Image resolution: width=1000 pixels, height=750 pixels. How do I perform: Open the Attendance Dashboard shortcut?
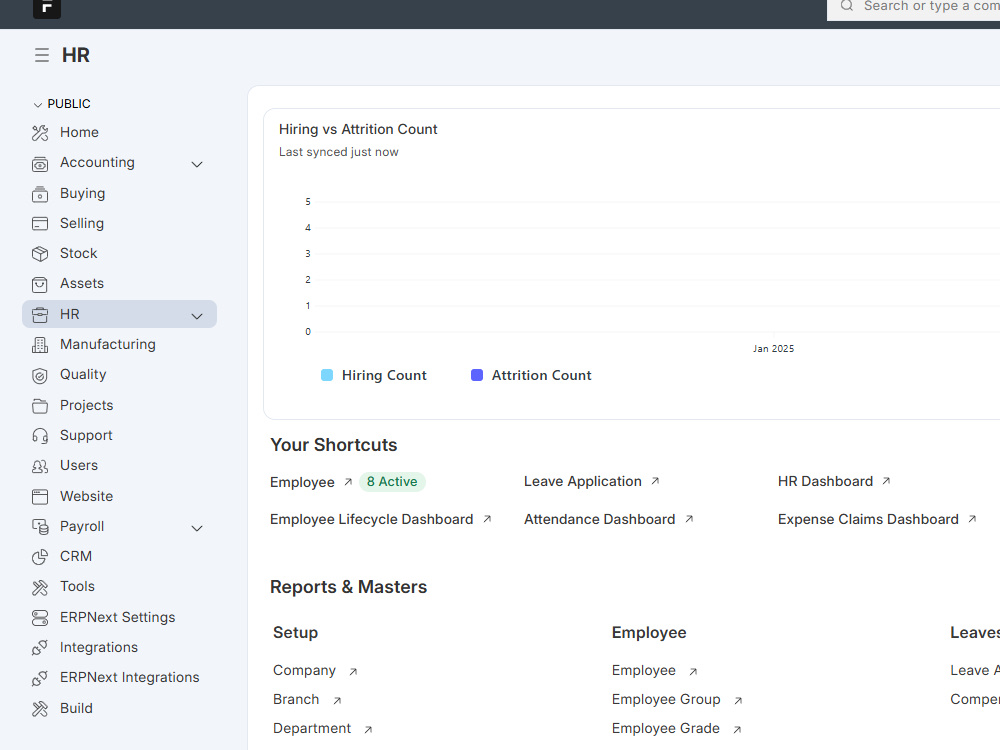click(599, 519)
